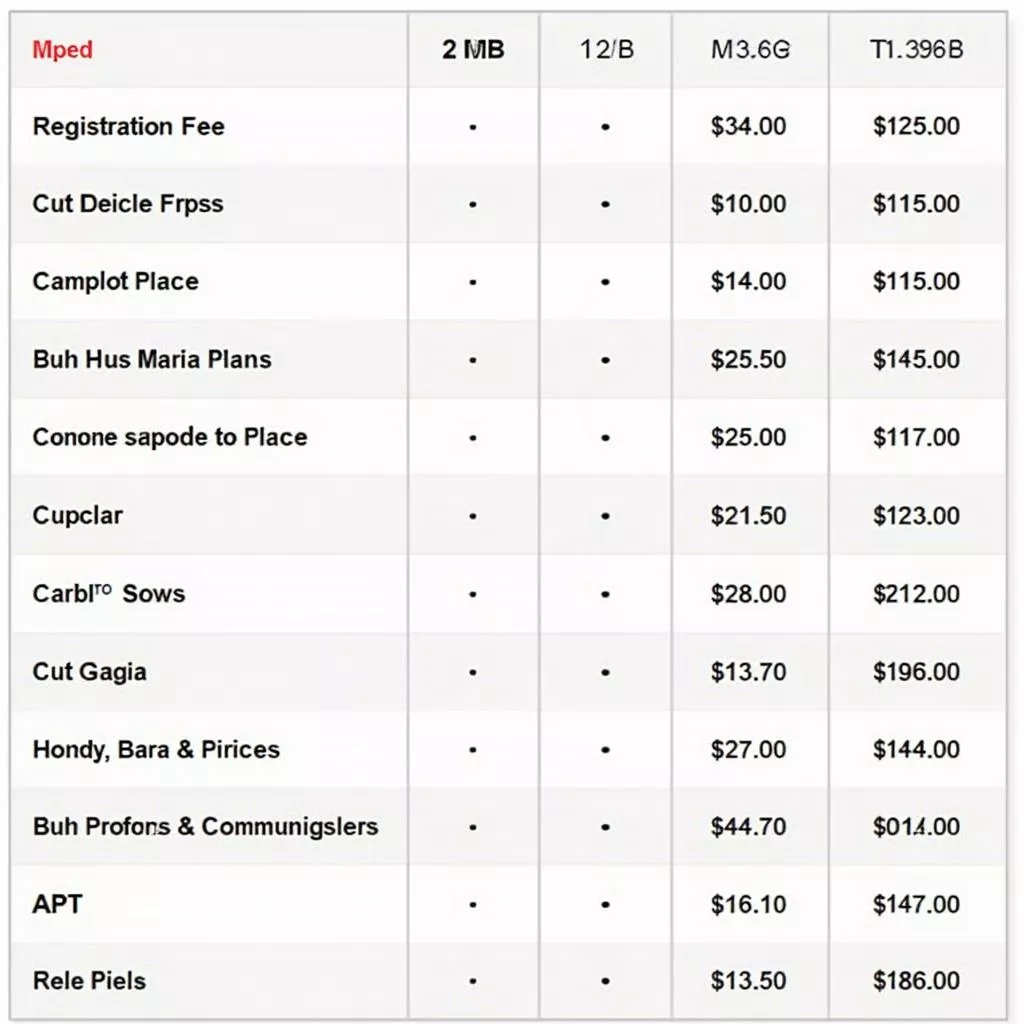Open the Hondy, Bara & Pirices row
The image size is (1024, 1024).
(155, 749)
